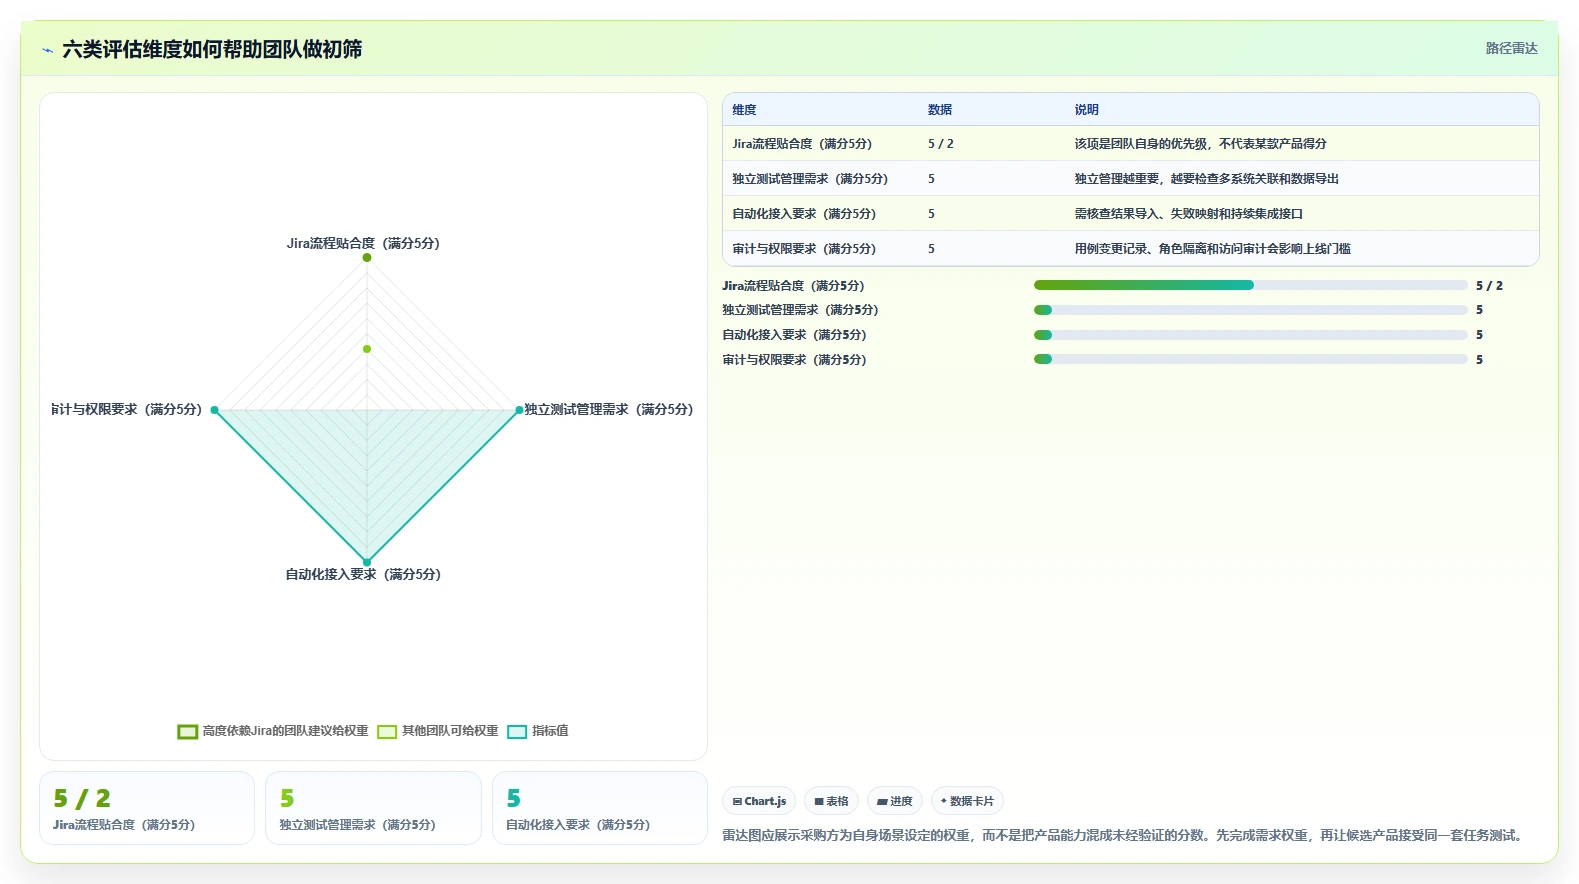The image size is (1579, 884).
Task: Click Jira流程贴合度 progress bar
Action: tap(1251, 285)
